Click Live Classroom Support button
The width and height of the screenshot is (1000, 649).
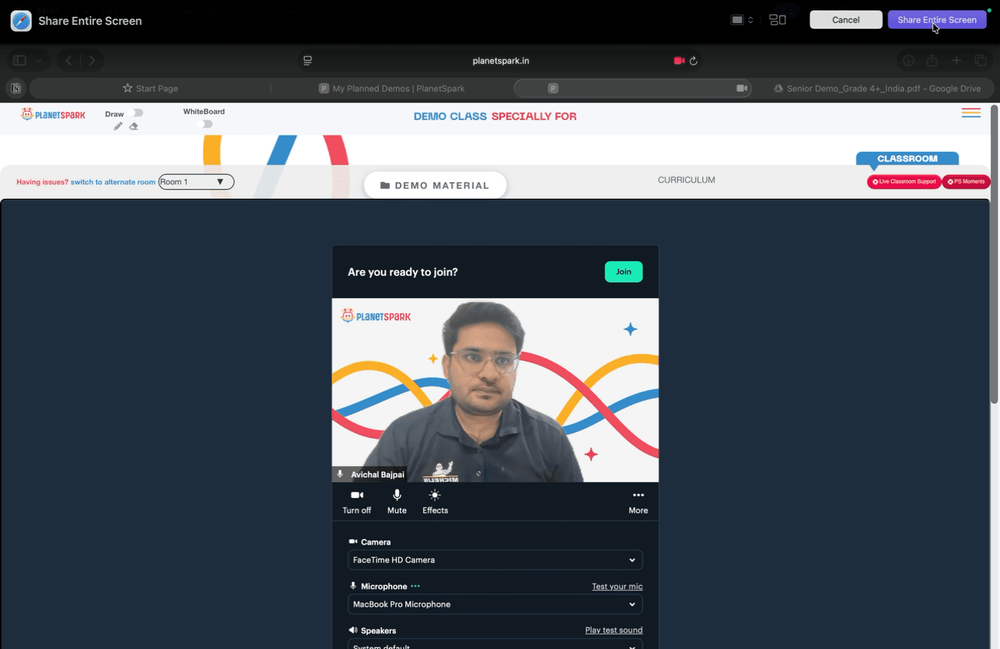click(904, 182)
